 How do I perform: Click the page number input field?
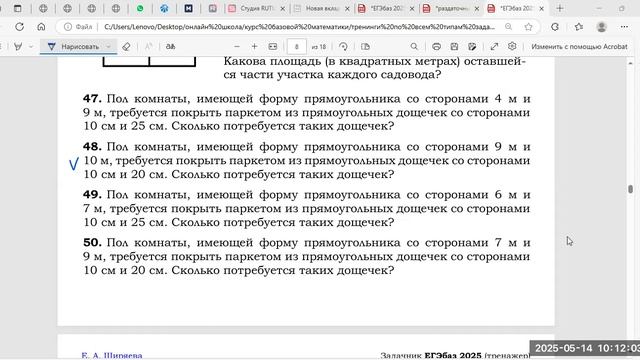coord(297,47)
